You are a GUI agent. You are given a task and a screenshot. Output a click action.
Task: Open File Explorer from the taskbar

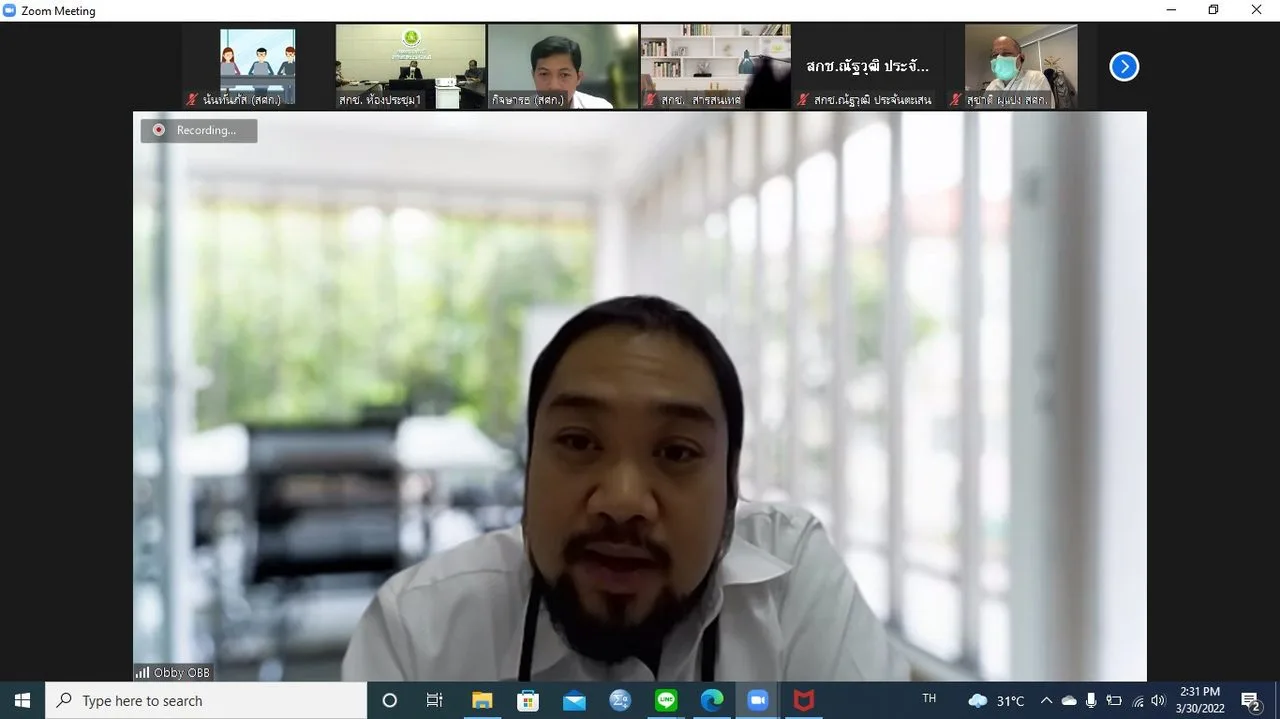coord(482,701)
